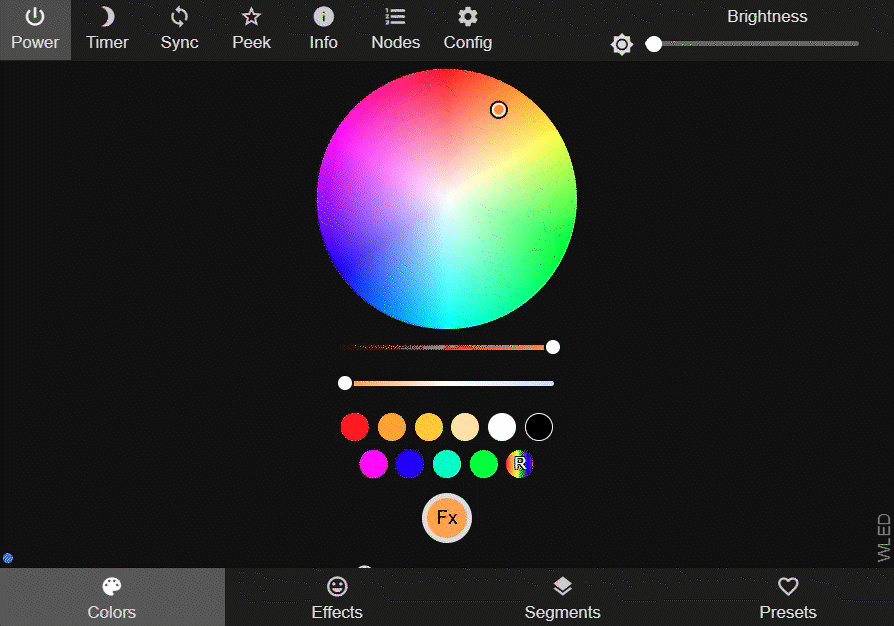The image size is (894, 626).
Task: Toggle the Power button
Action: (x=35, y=30)
